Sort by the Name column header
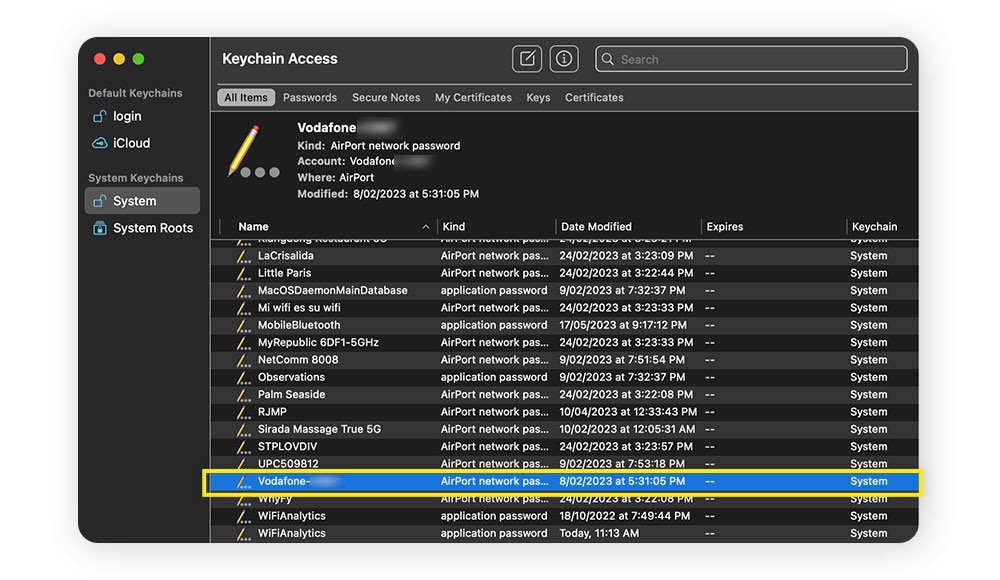 coord(253,227)
